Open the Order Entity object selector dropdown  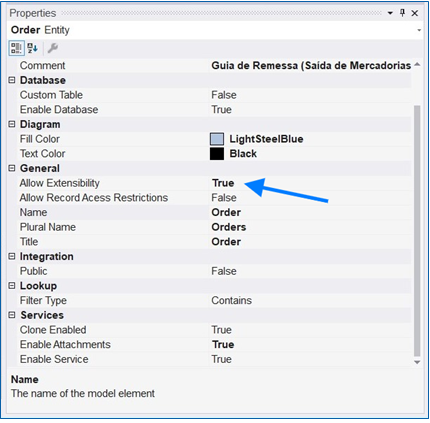coord(419,30)
